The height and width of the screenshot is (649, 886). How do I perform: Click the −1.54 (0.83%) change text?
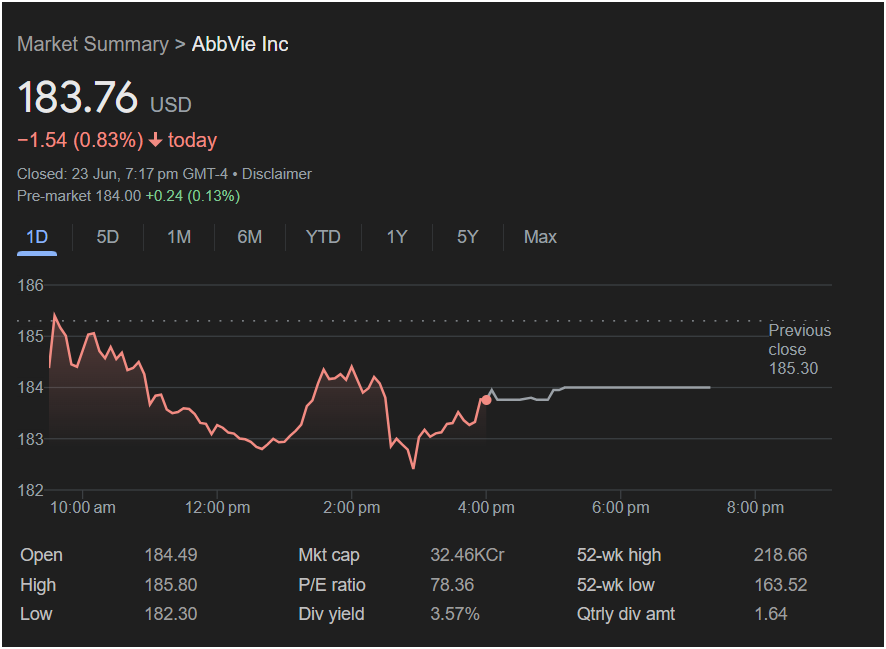(x=80, y=140)
